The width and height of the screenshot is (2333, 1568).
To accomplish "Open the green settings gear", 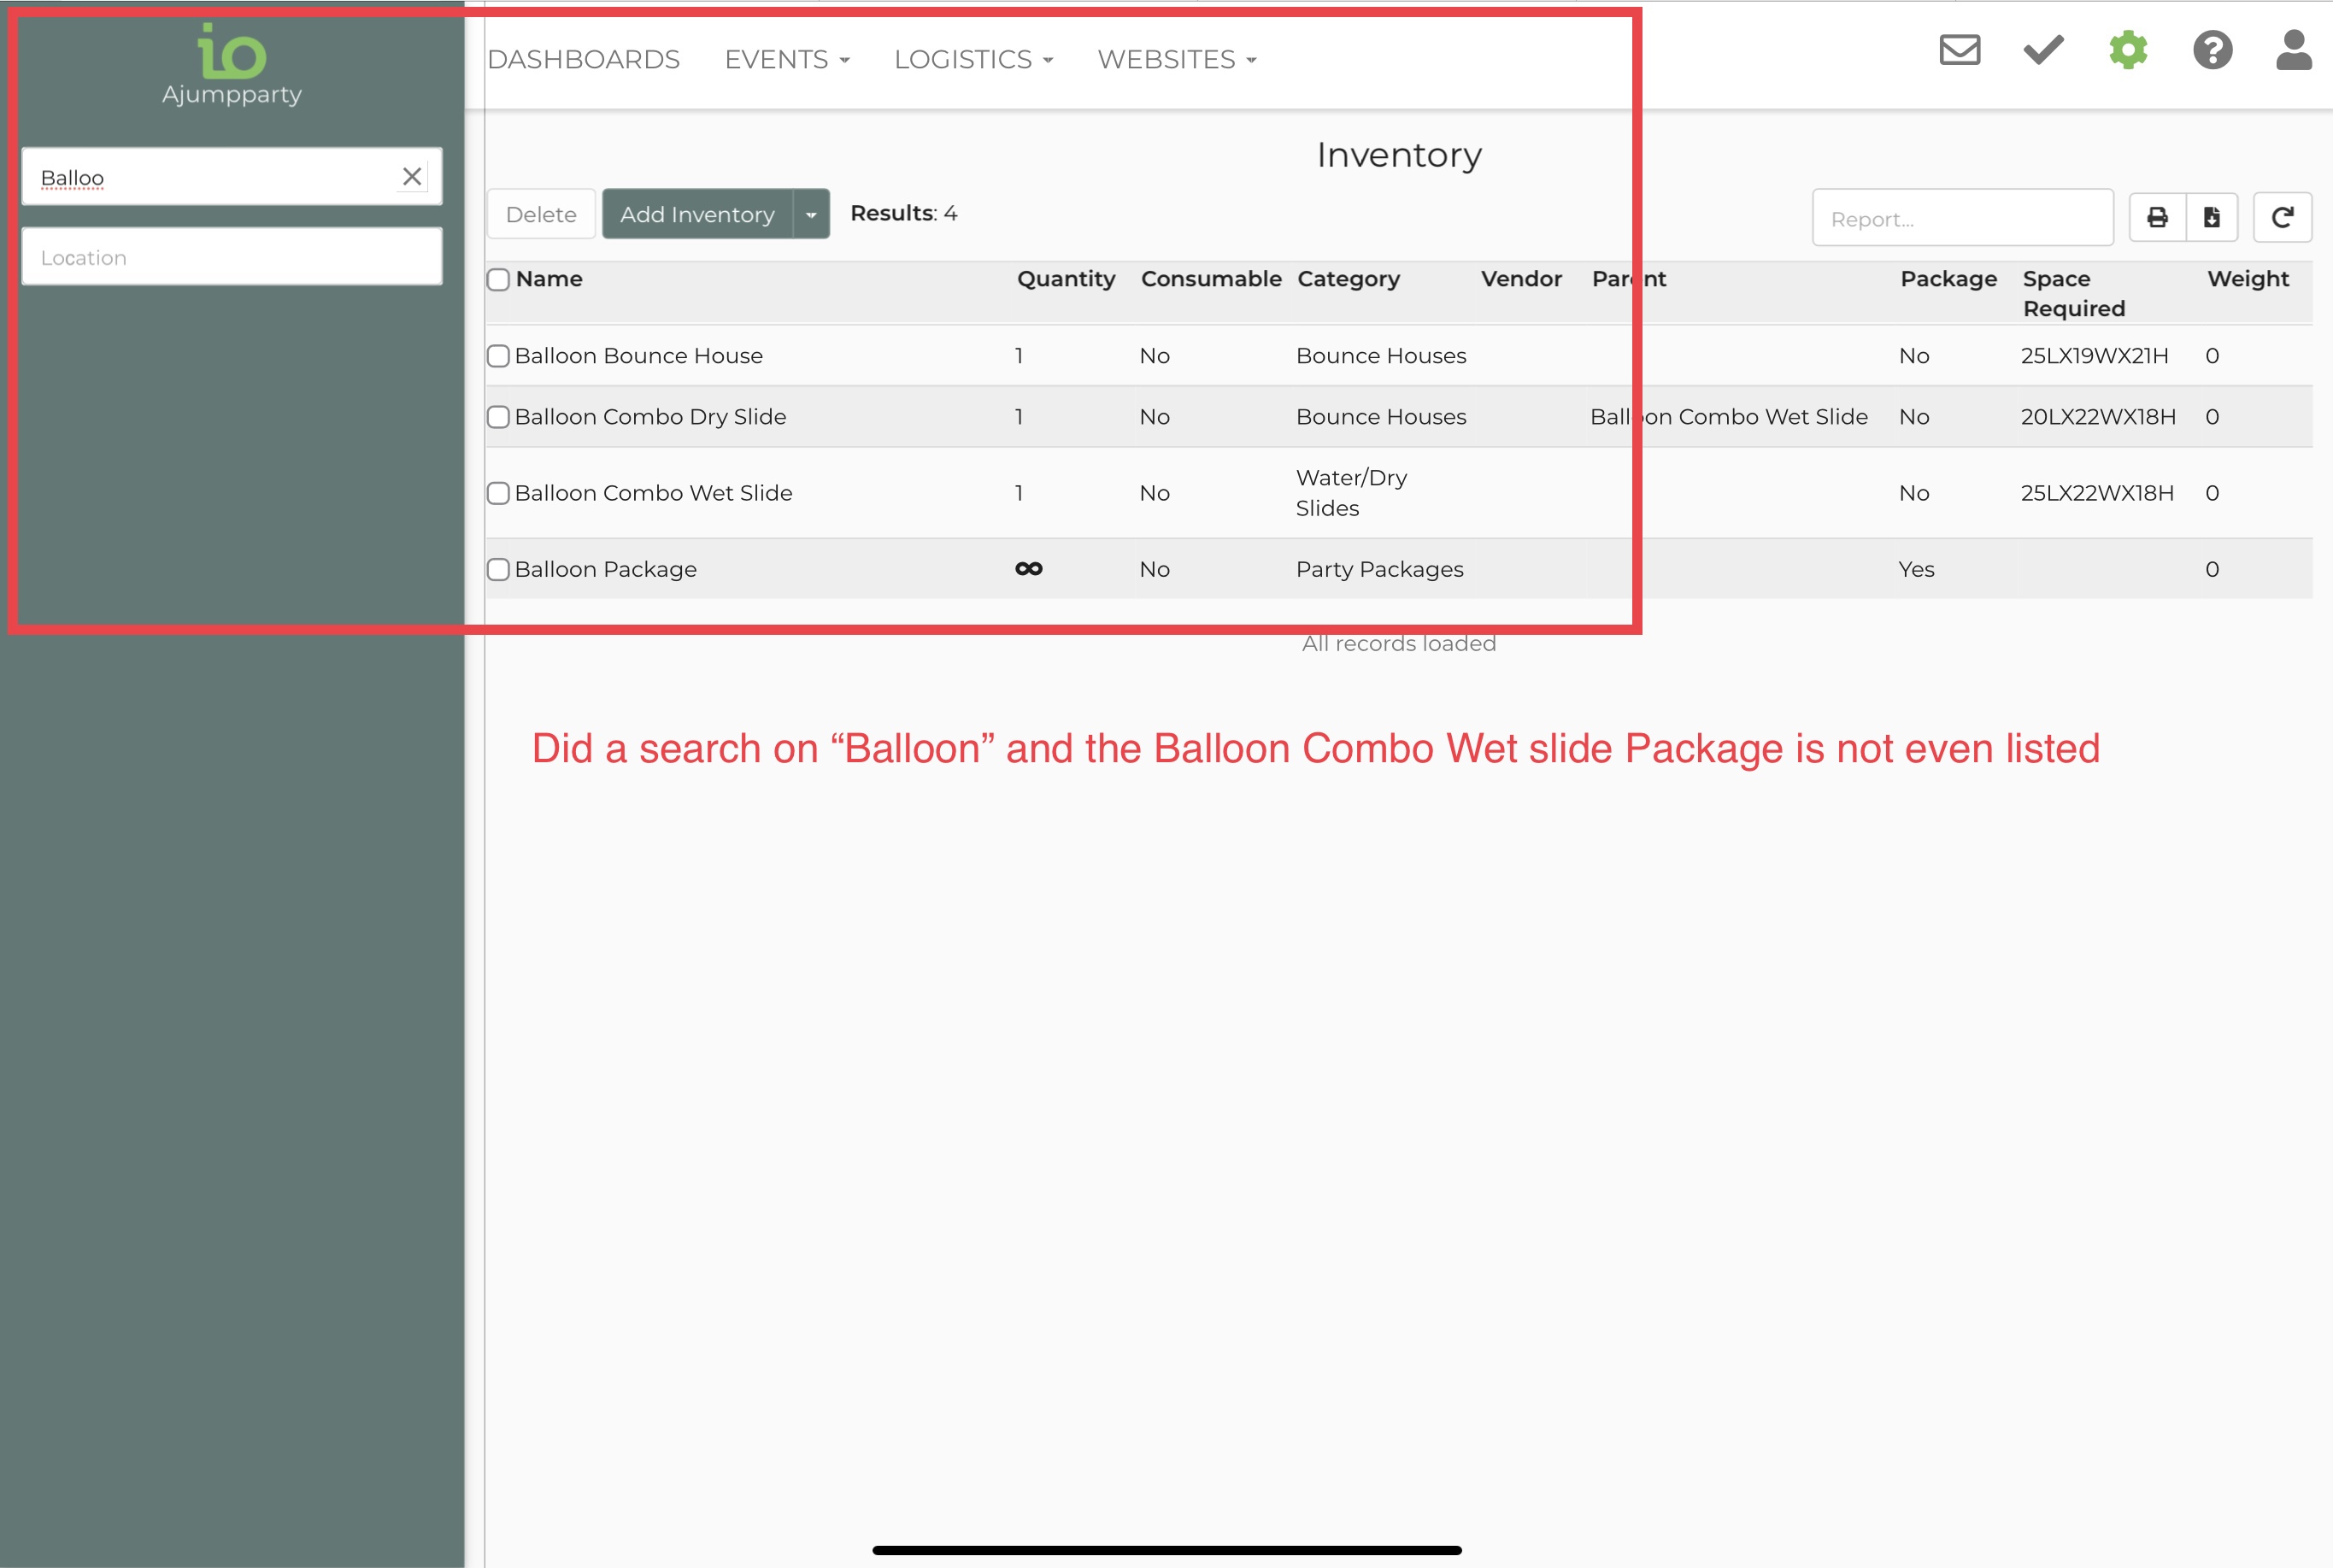I will click(x=2128, y=50).
